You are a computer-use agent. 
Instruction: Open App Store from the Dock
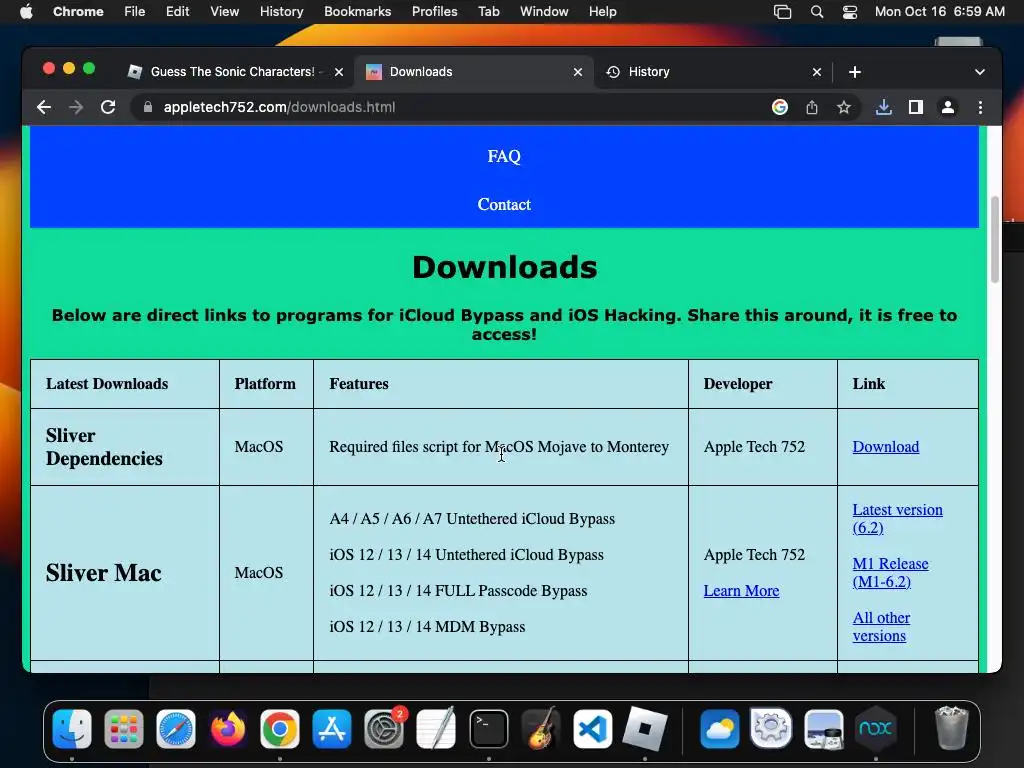click(332, 728)
